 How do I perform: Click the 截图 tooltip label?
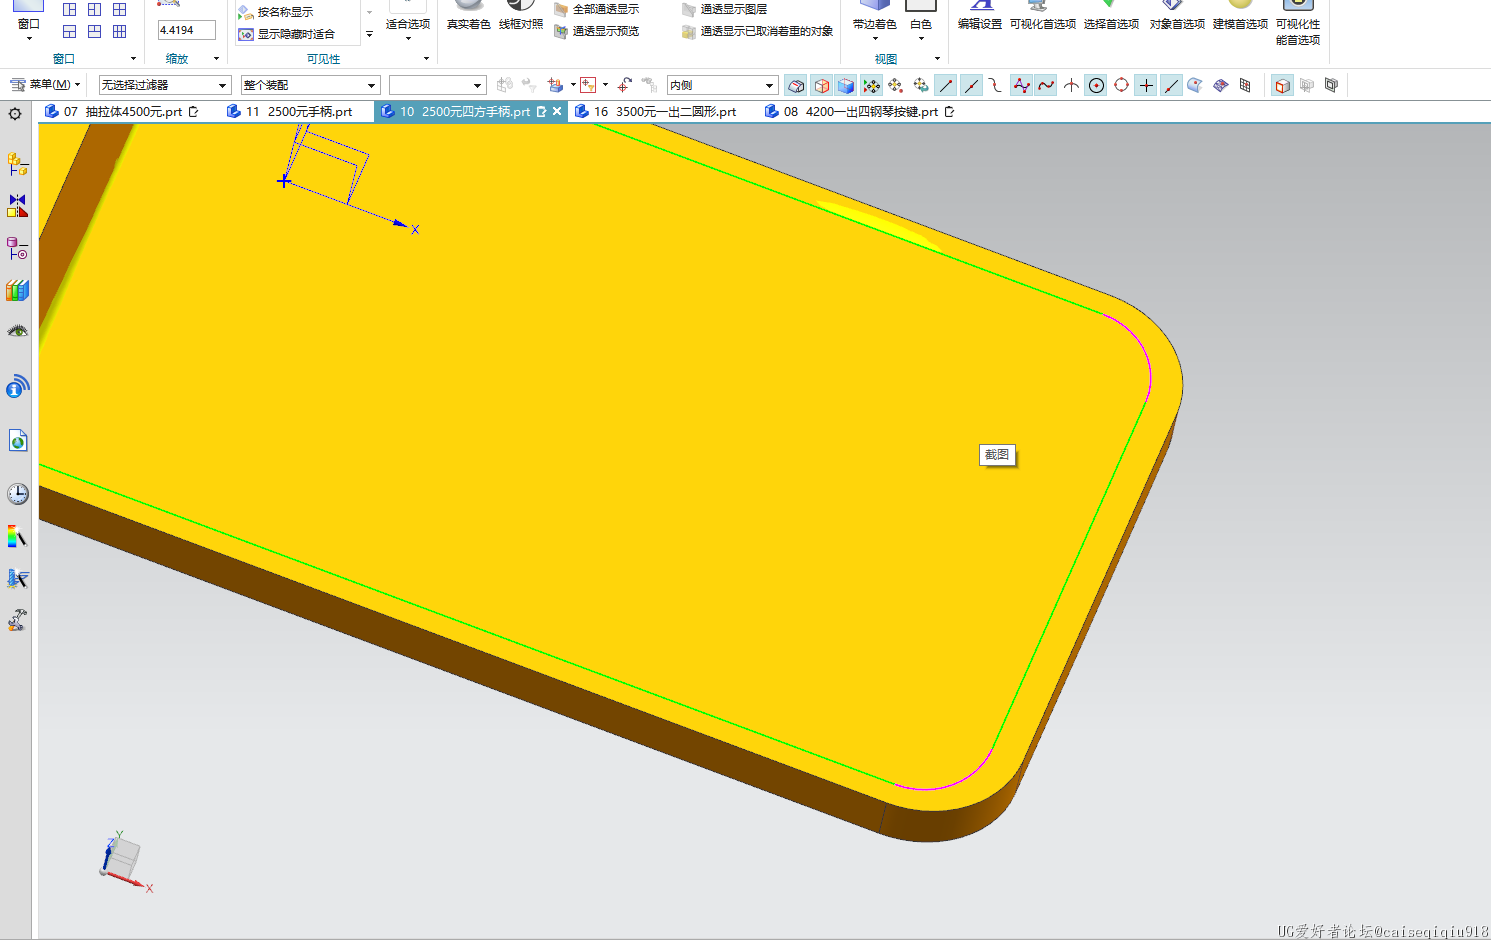coord(997,455)
